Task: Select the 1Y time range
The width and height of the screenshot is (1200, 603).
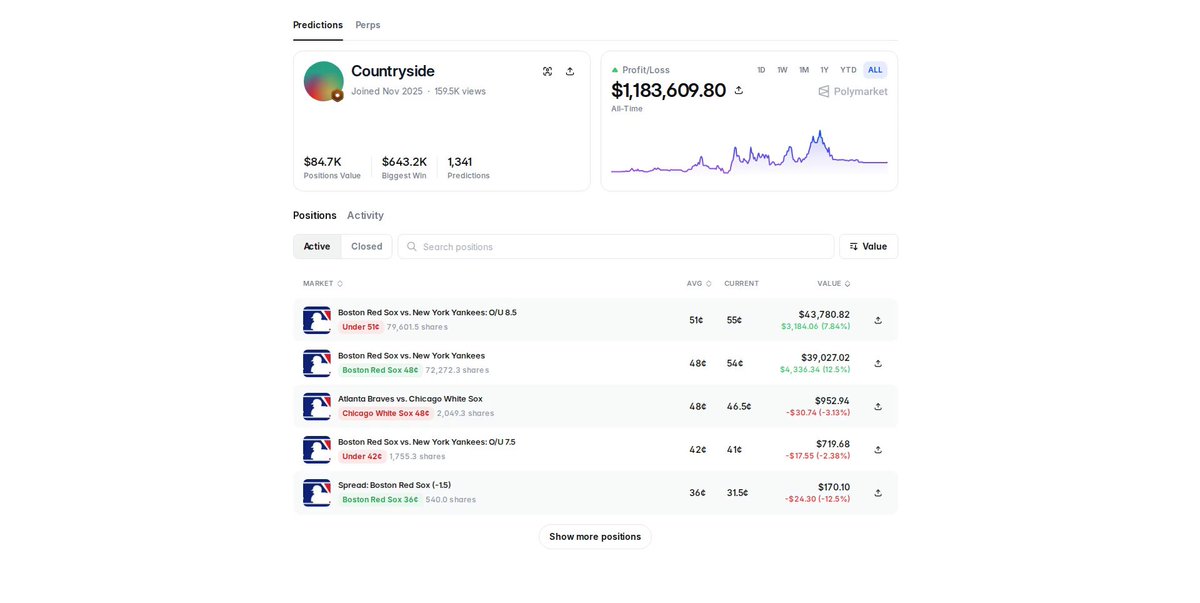Action: click(x=825, y=70)
